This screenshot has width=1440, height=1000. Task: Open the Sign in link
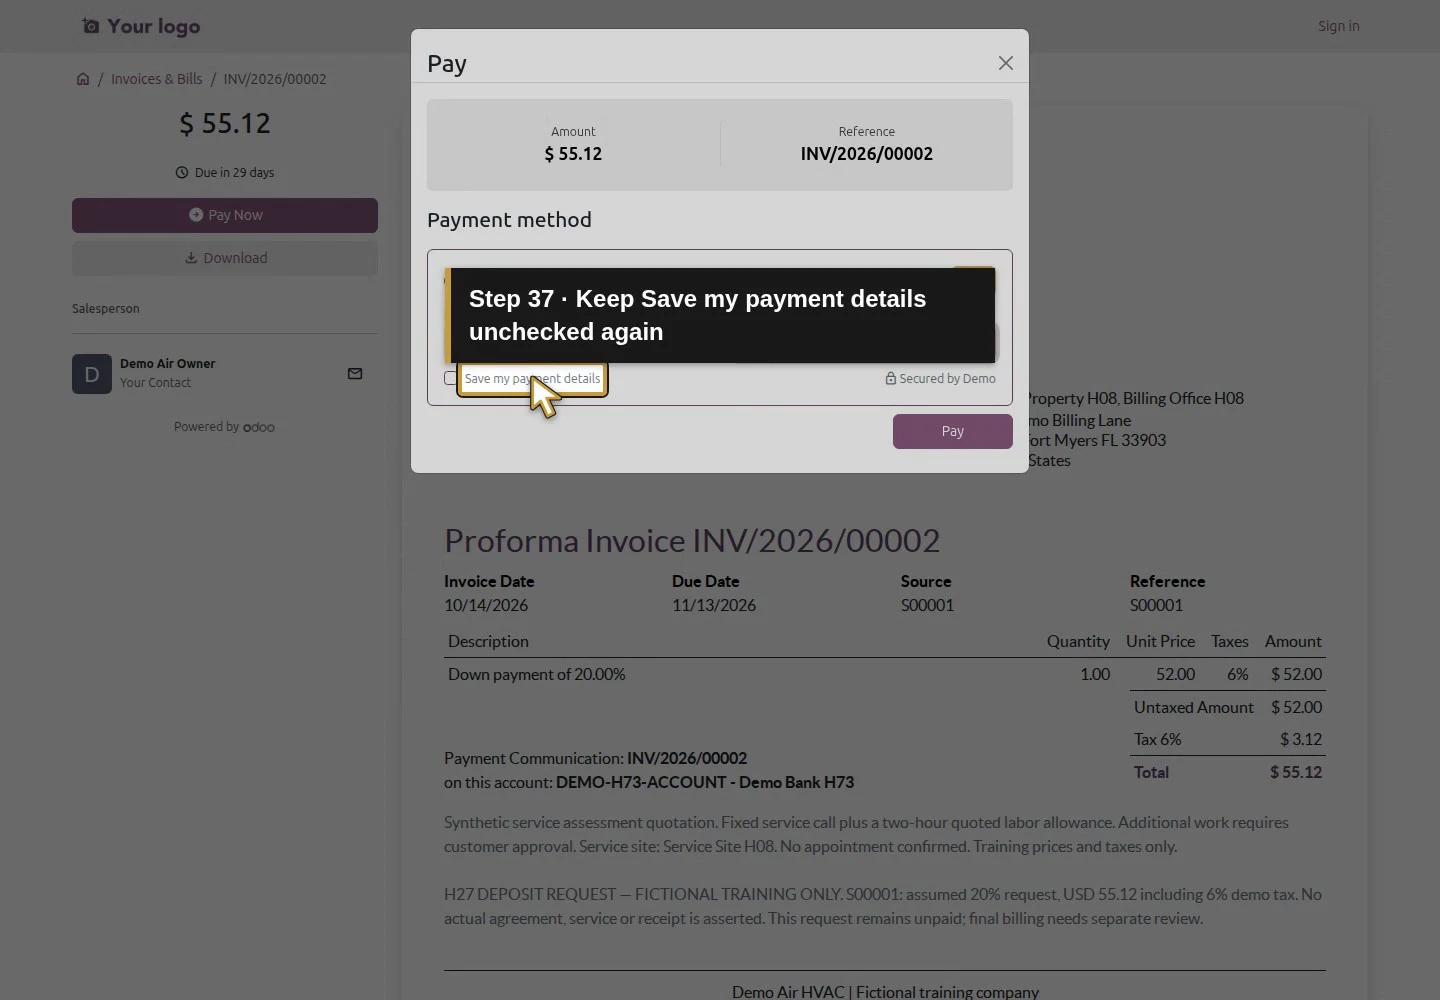[1338, 26]
